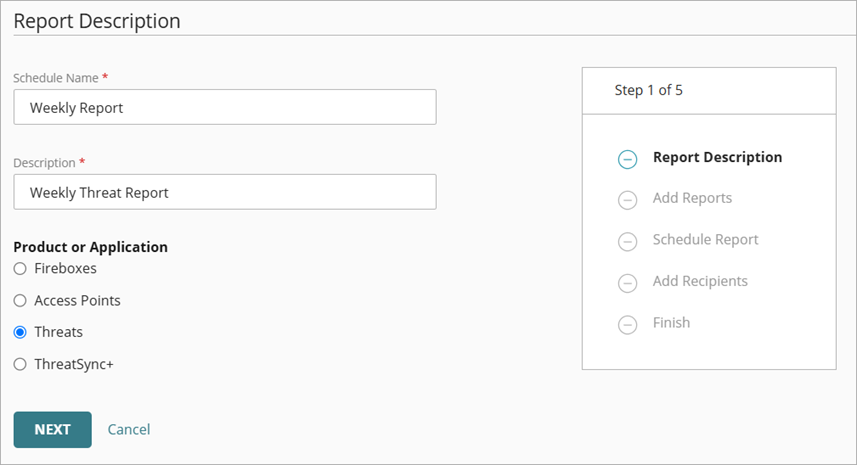Viewport: 857px width, 465px height.
Task: Jump to the Schedule Report step label
Action: [705, 240]
